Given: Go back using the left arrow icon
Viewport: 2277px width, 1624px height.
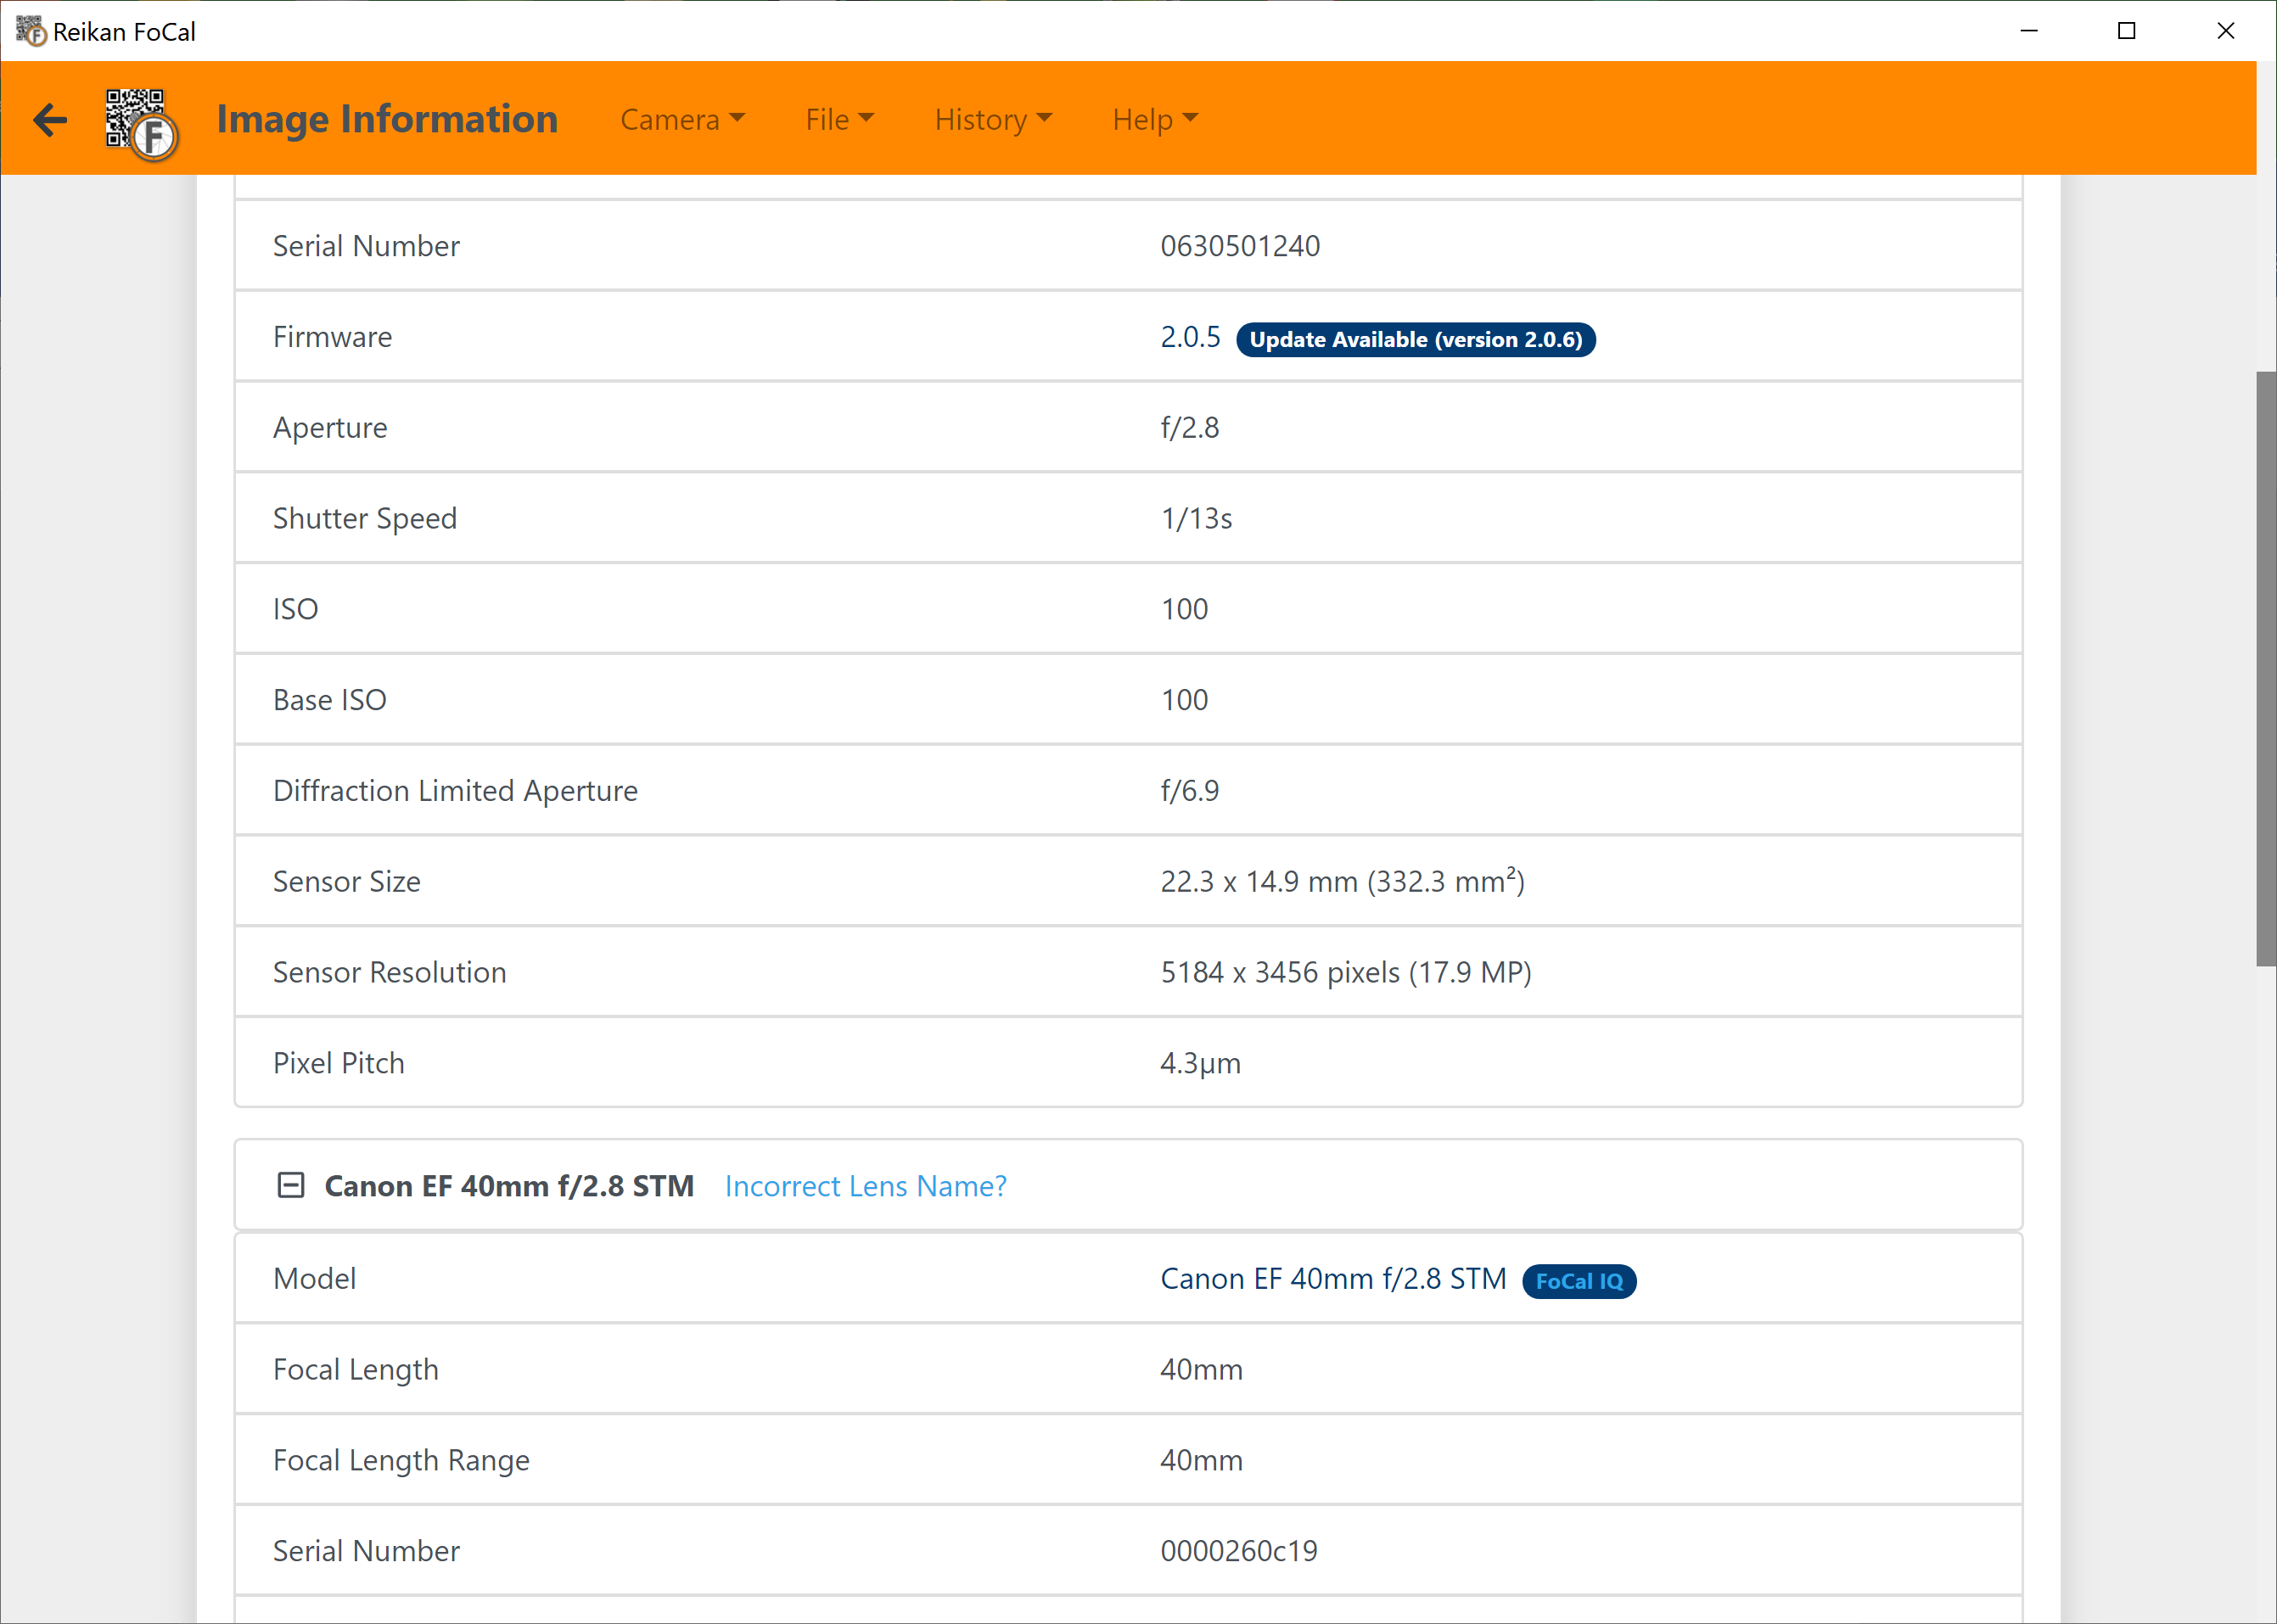Looking at the screenshot, I should (x=50, y=120).
